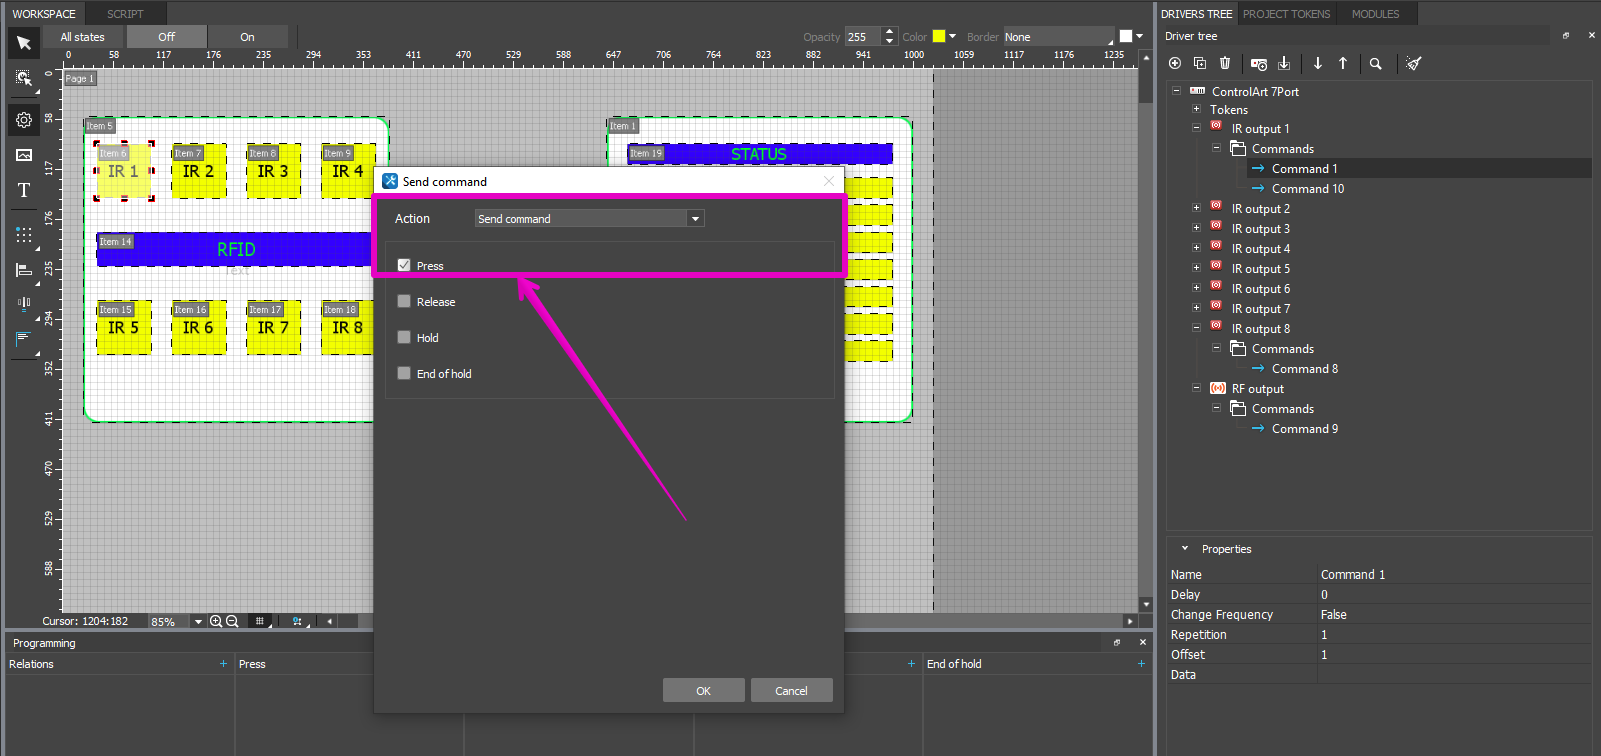Open the PROJECT TOKENS tab
Image resolution: width=1601 pixels, height=756 pixels.
pyautogui.click(x=1286, y=14)
